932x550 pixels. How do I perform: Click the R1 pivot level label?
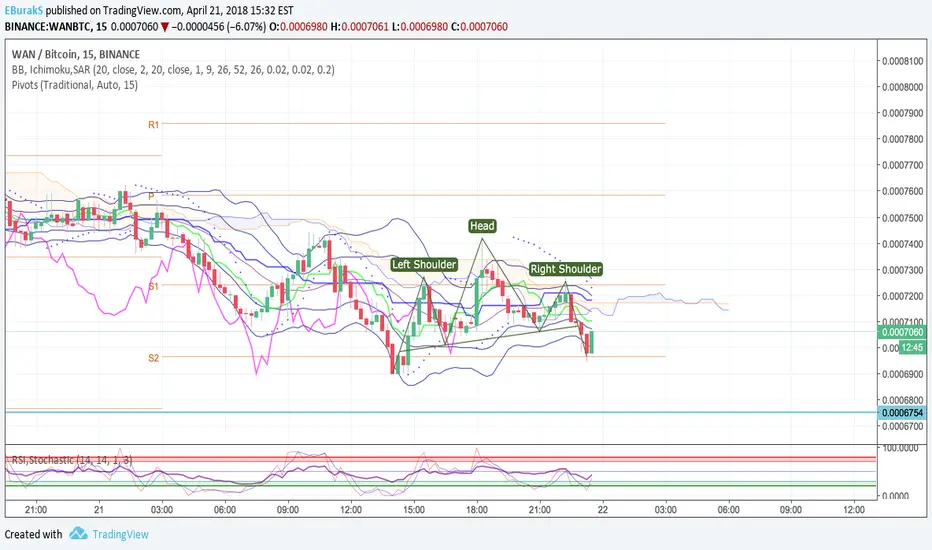click(153, 125)
